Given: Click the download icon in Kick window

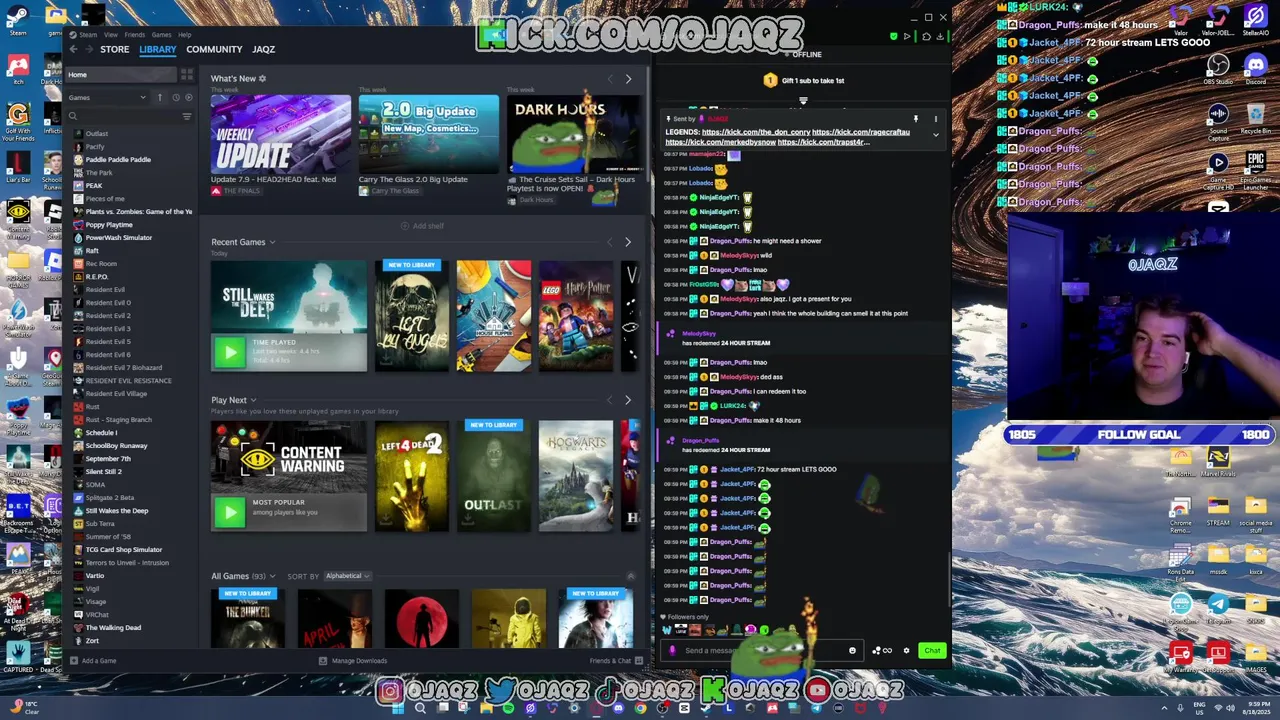Looking at the screenshot, I should pyautogui.click(x=941, y=37).
